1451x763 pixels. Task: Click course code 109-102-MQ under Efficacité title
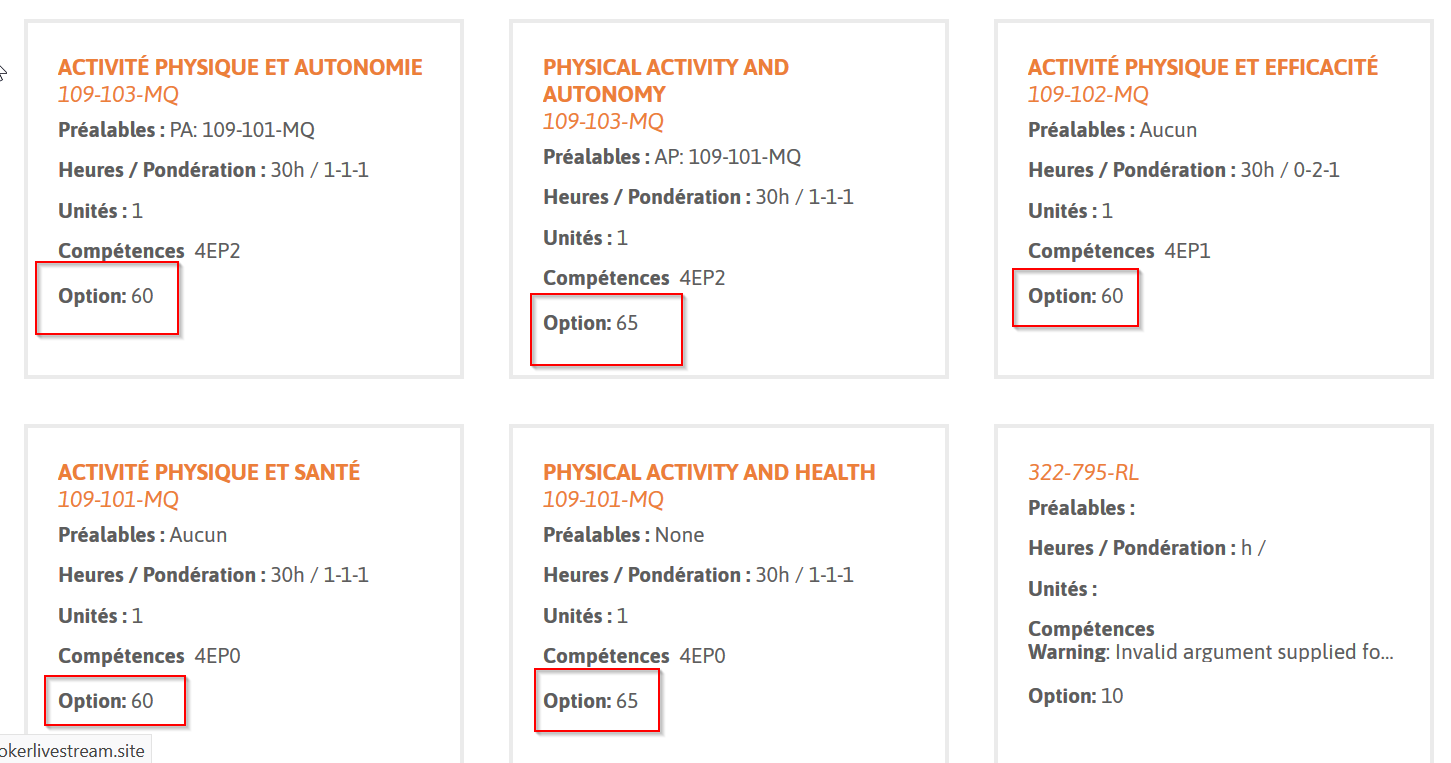pyautogui.click(x=1088, y=95)
